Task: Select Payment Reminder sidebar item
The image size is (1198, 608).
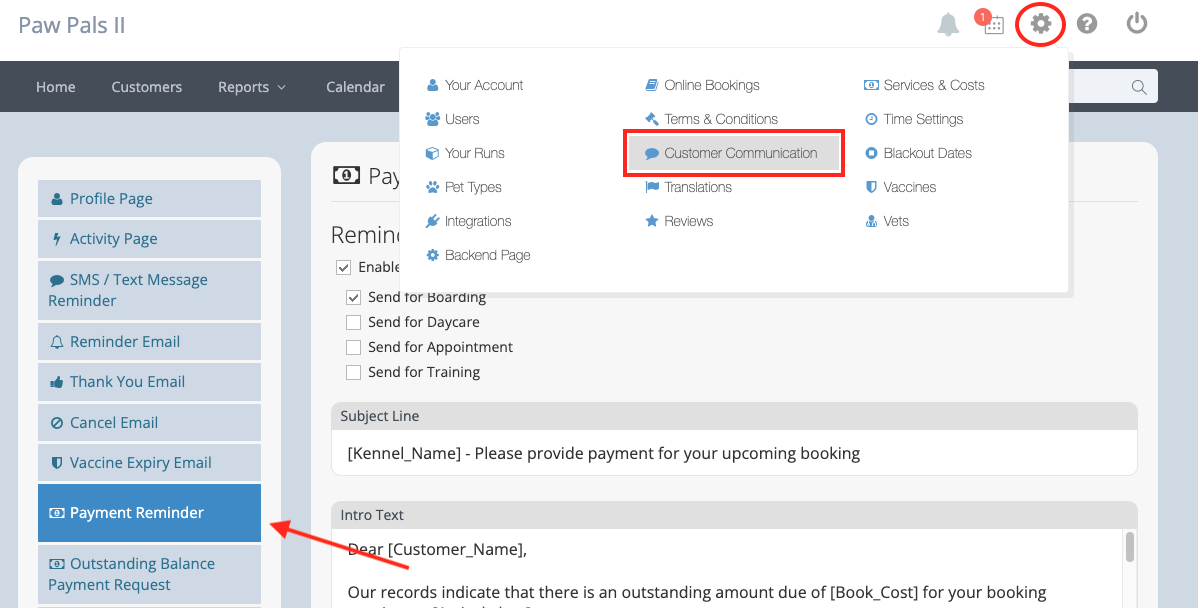Action: 150,513
